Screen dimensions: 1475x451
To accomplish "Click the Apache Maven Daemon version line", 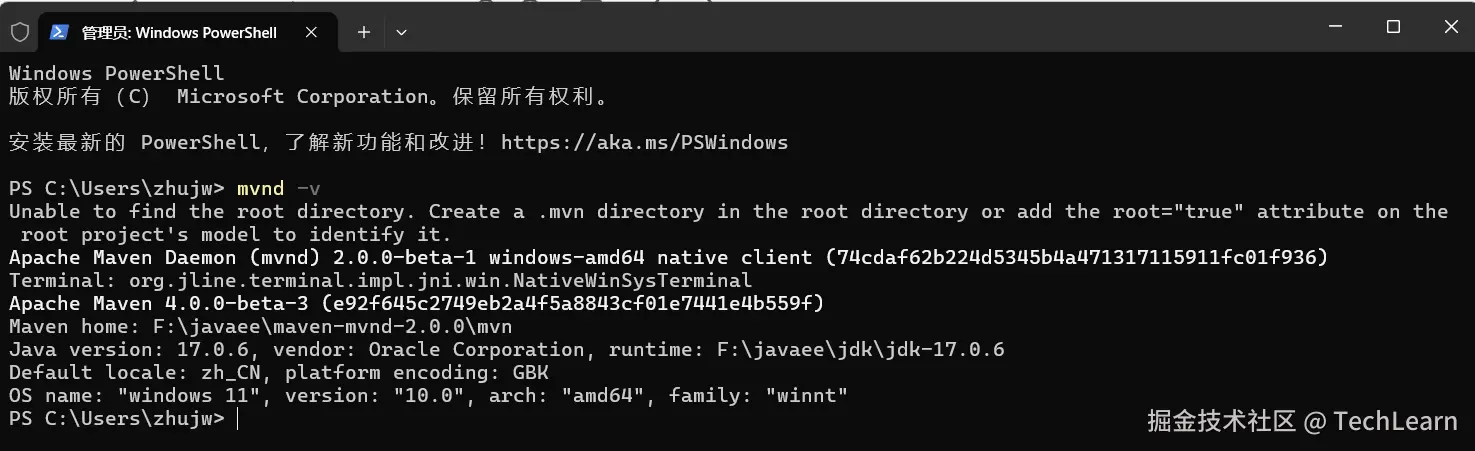I will 668,258.
